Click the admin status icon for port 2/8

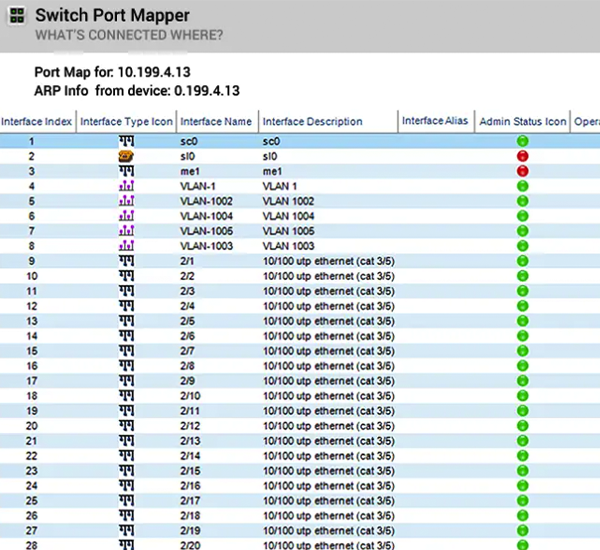coord(523,366)
